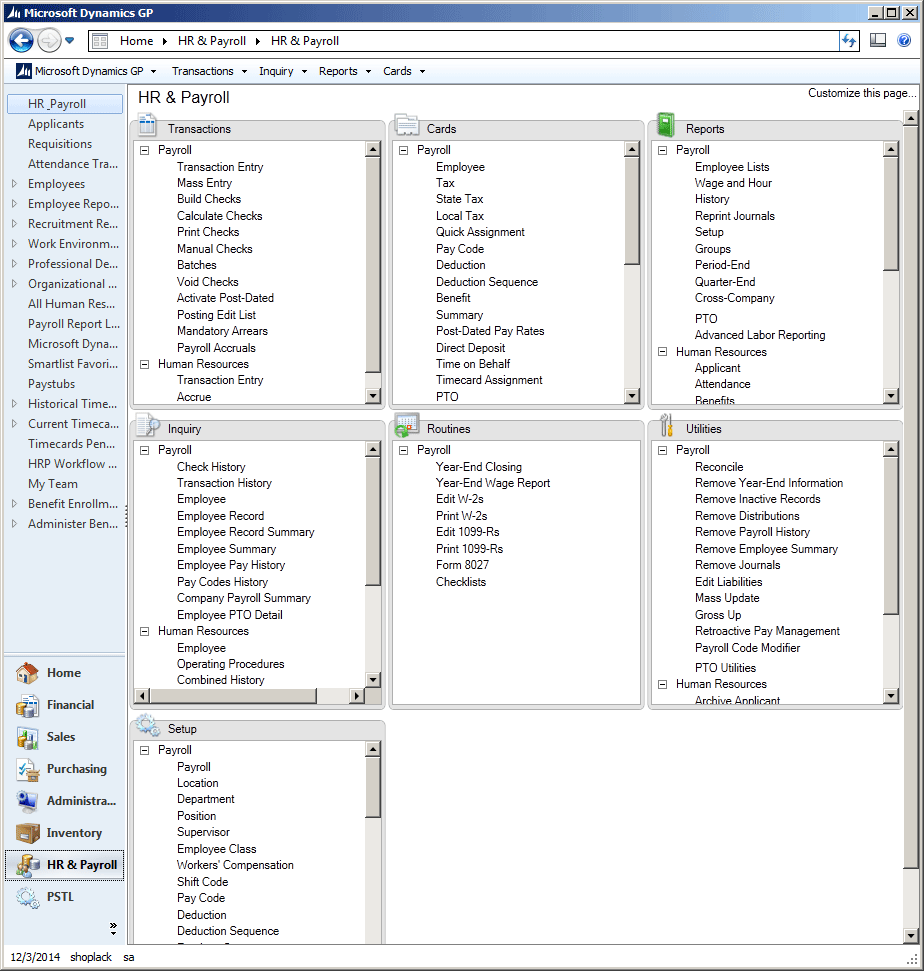Open the layout options icon
Viewport: 924px width, 971px height.
878,41
